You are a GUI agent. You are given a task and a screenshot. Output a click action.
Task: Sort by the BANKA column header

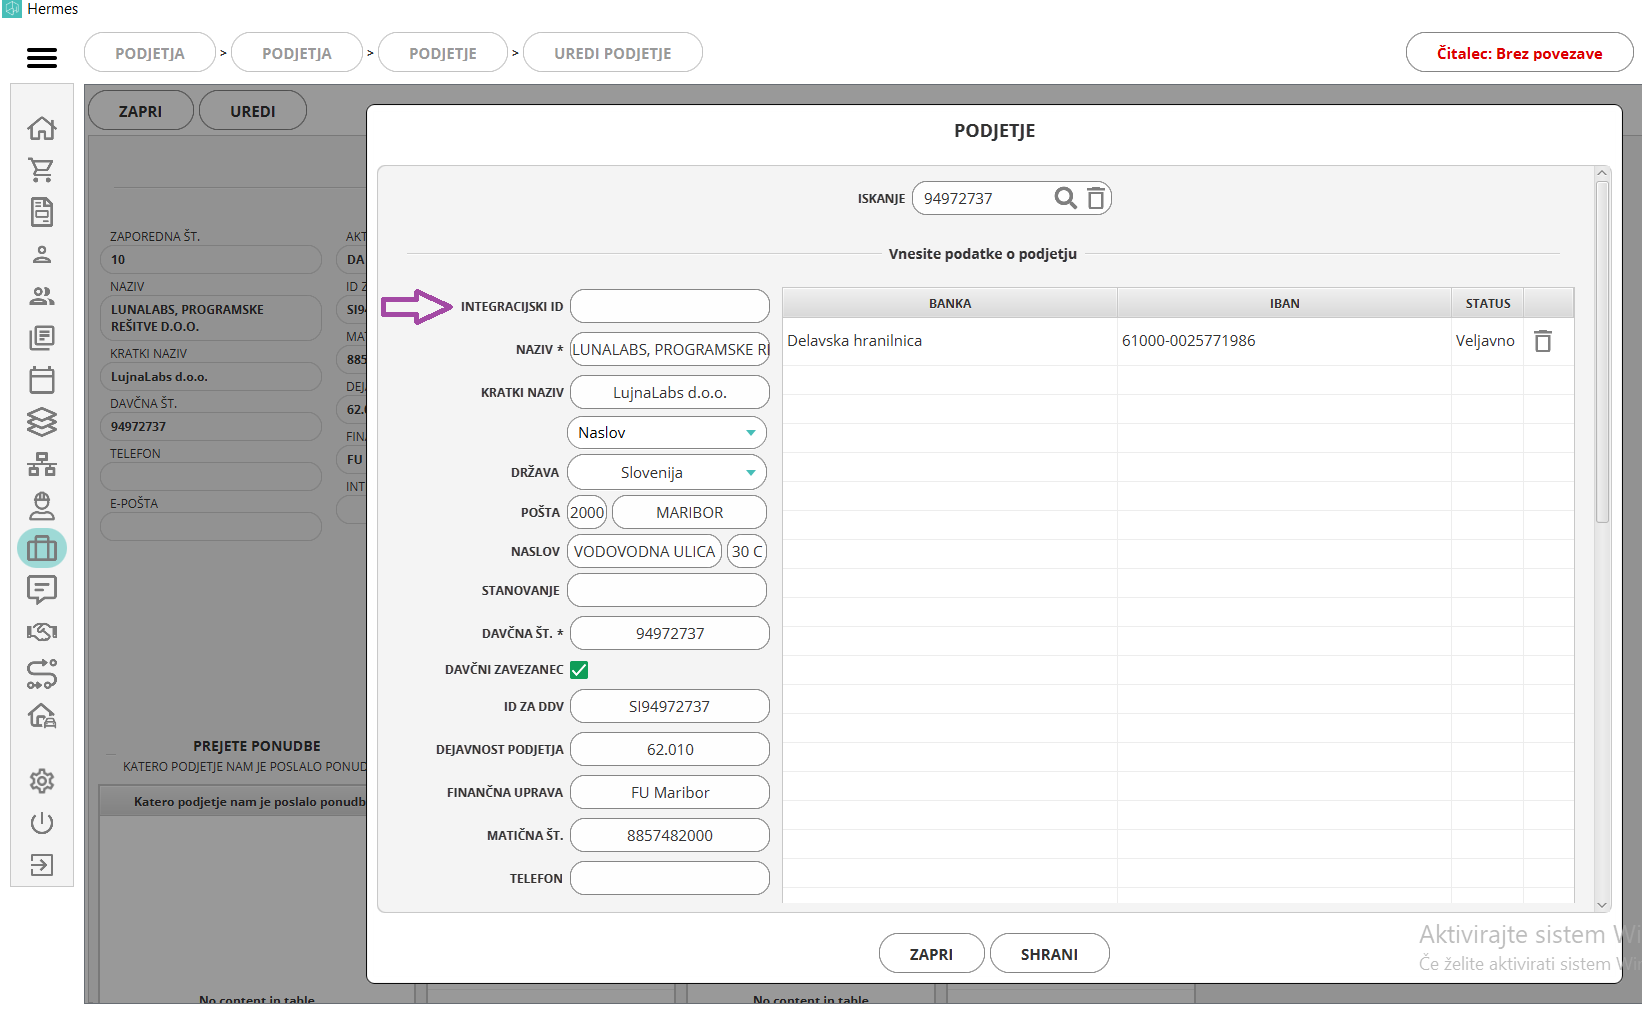click(950, 303)
